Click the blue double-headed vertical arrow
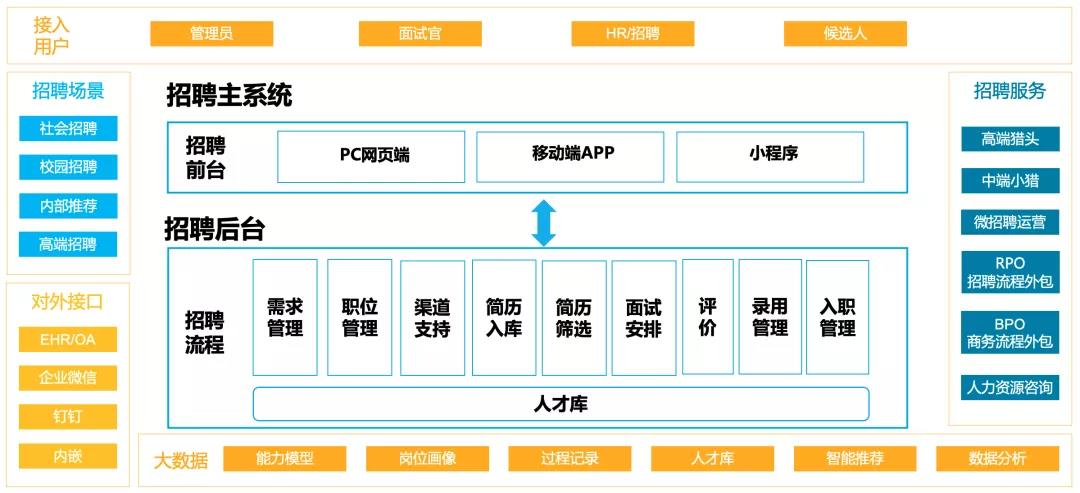Viewport: 1080px width, 493px height. click(x=543, y=222)
